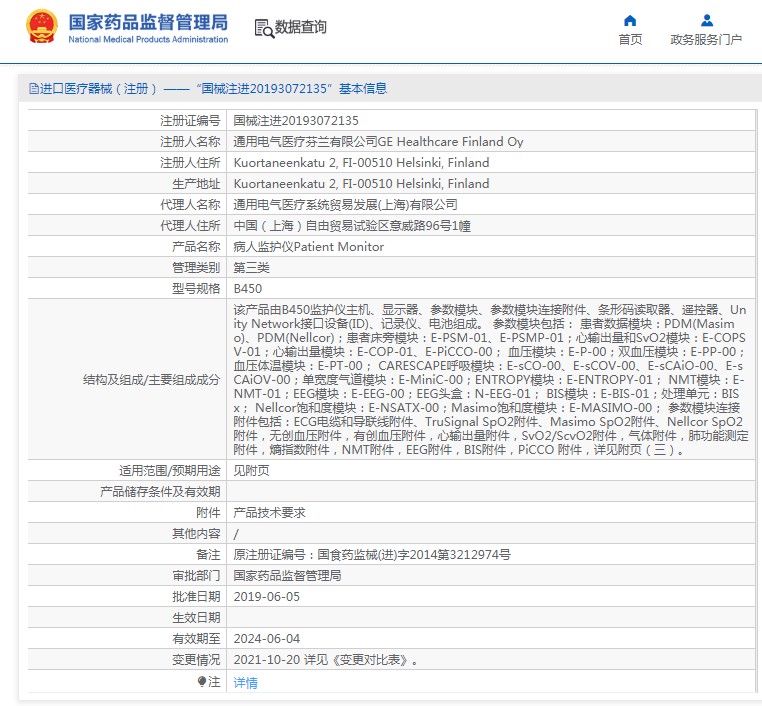Viewport: 762px width, 706px height.
Task: Select the 代理人住所 address value
Action: coord(352,226)
